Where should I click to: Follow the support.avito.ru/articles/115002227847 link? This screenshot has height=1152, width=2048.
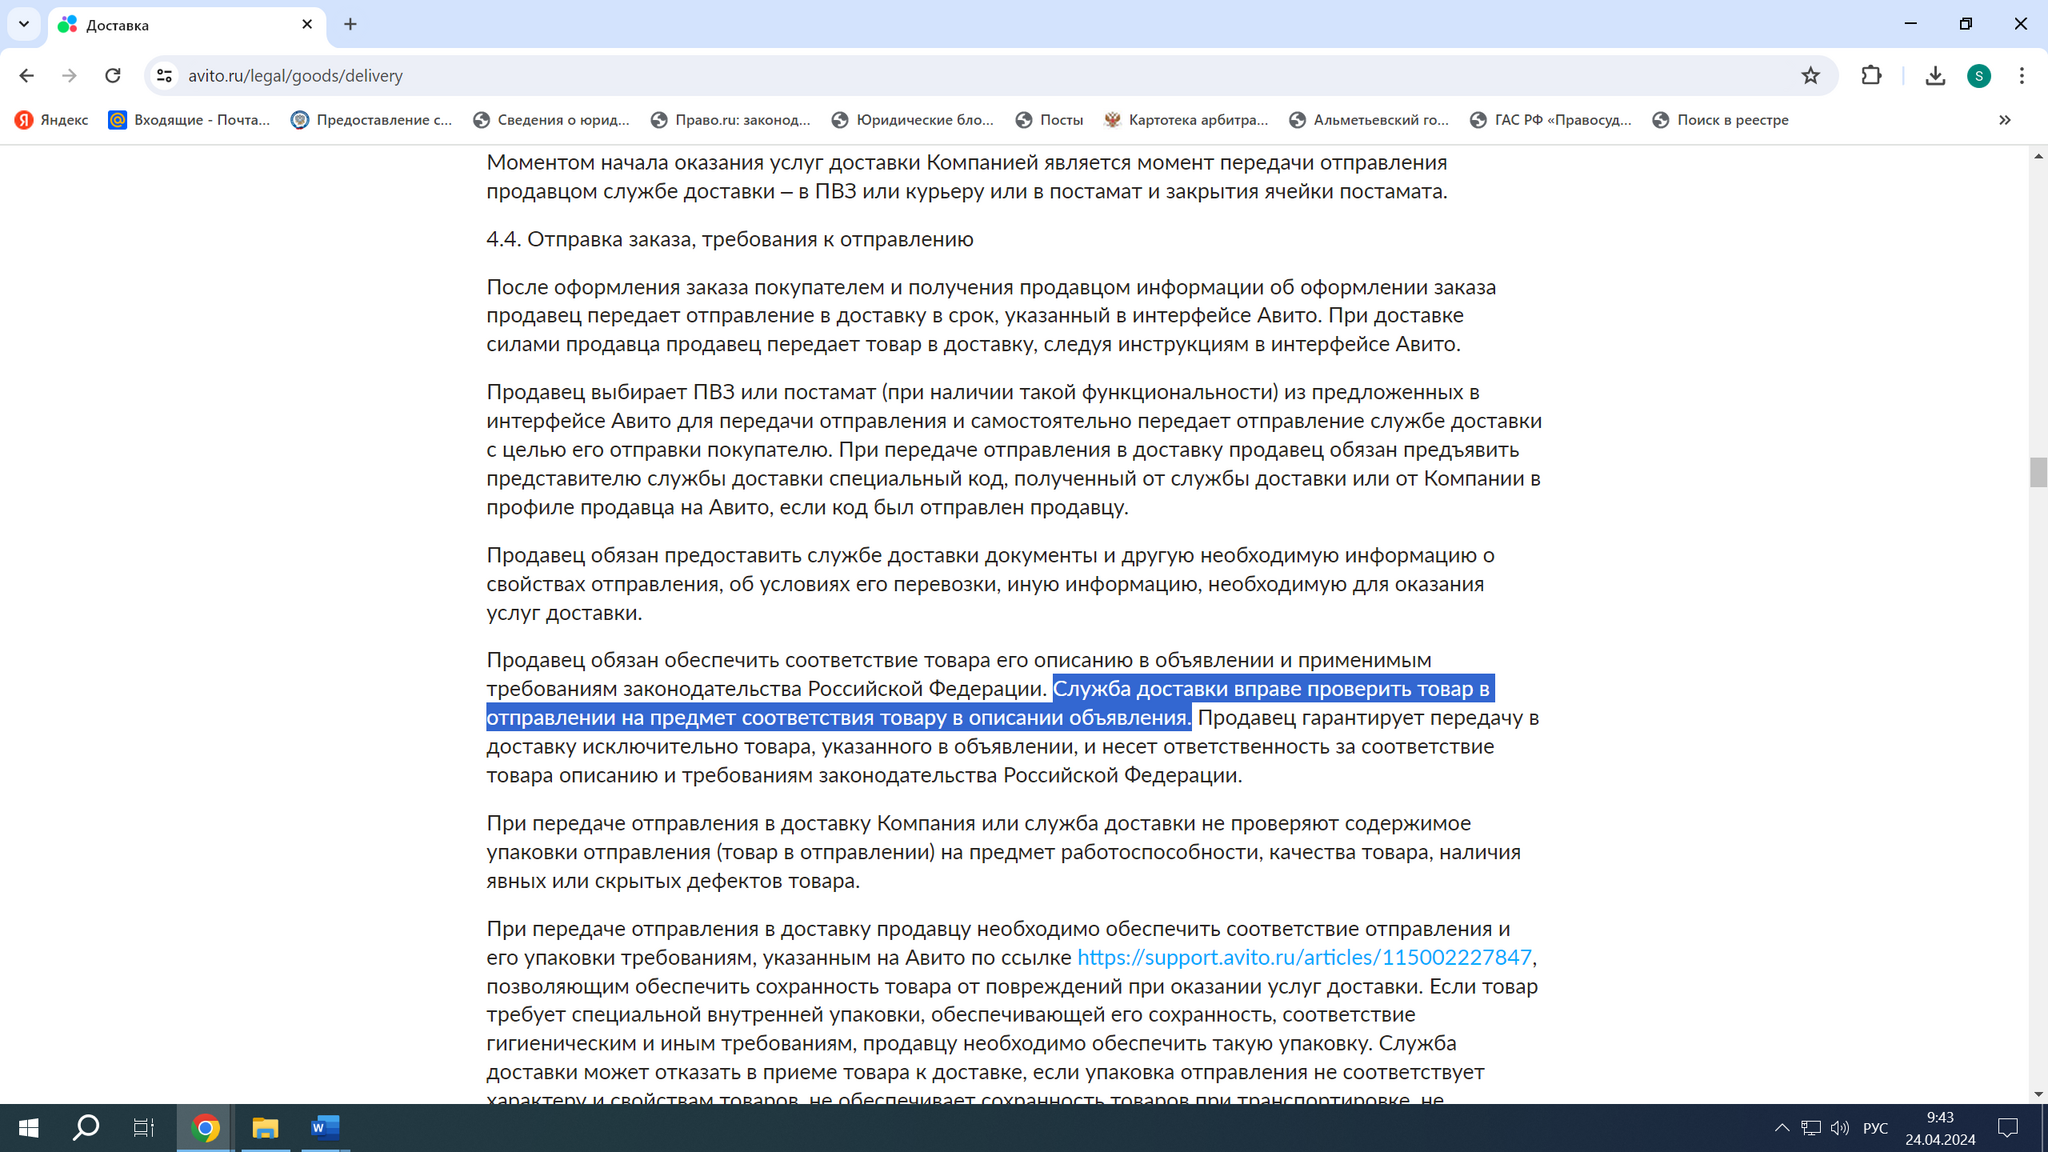tap(1304, 958)
